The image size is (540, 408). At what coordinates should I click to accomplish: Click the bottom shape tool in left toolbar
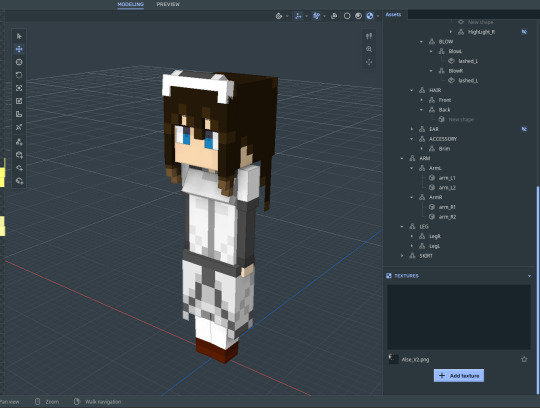19,180
